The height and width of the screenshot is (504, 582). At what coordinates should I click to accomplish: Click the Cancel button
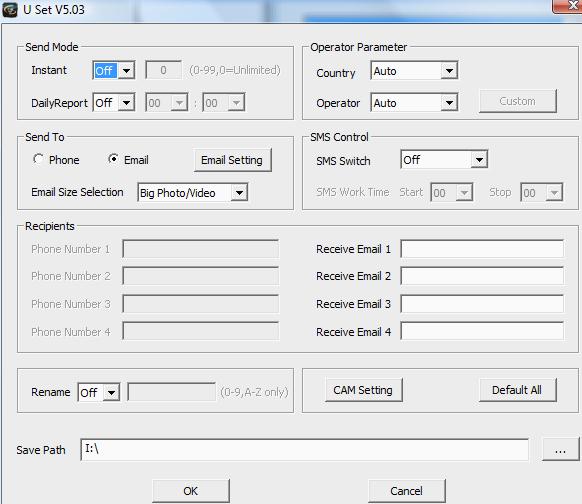pos(407,491)
